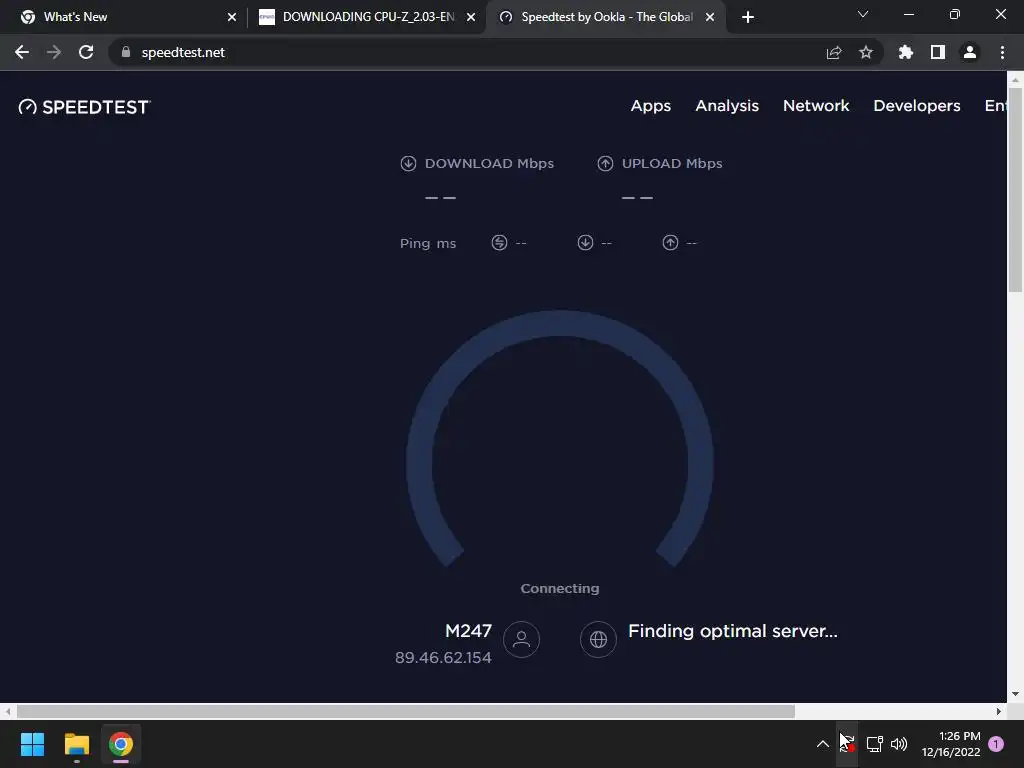Image resolution: width=1024 pixels, height=768 pixels.
Task: Open the search tabs chevron
Action: tap(863, 14)
